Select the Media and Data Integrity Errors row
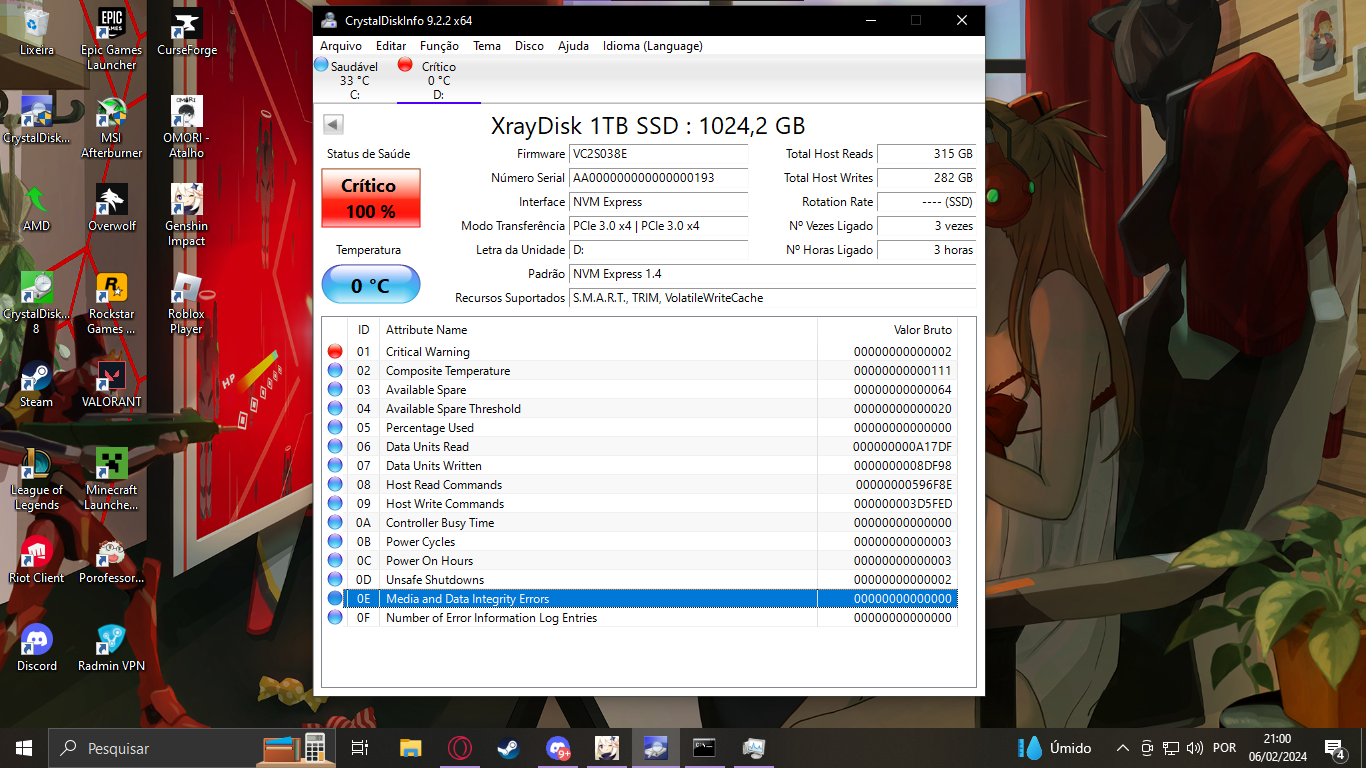Viewport: 1366px width, 768px height. [640, 599]
